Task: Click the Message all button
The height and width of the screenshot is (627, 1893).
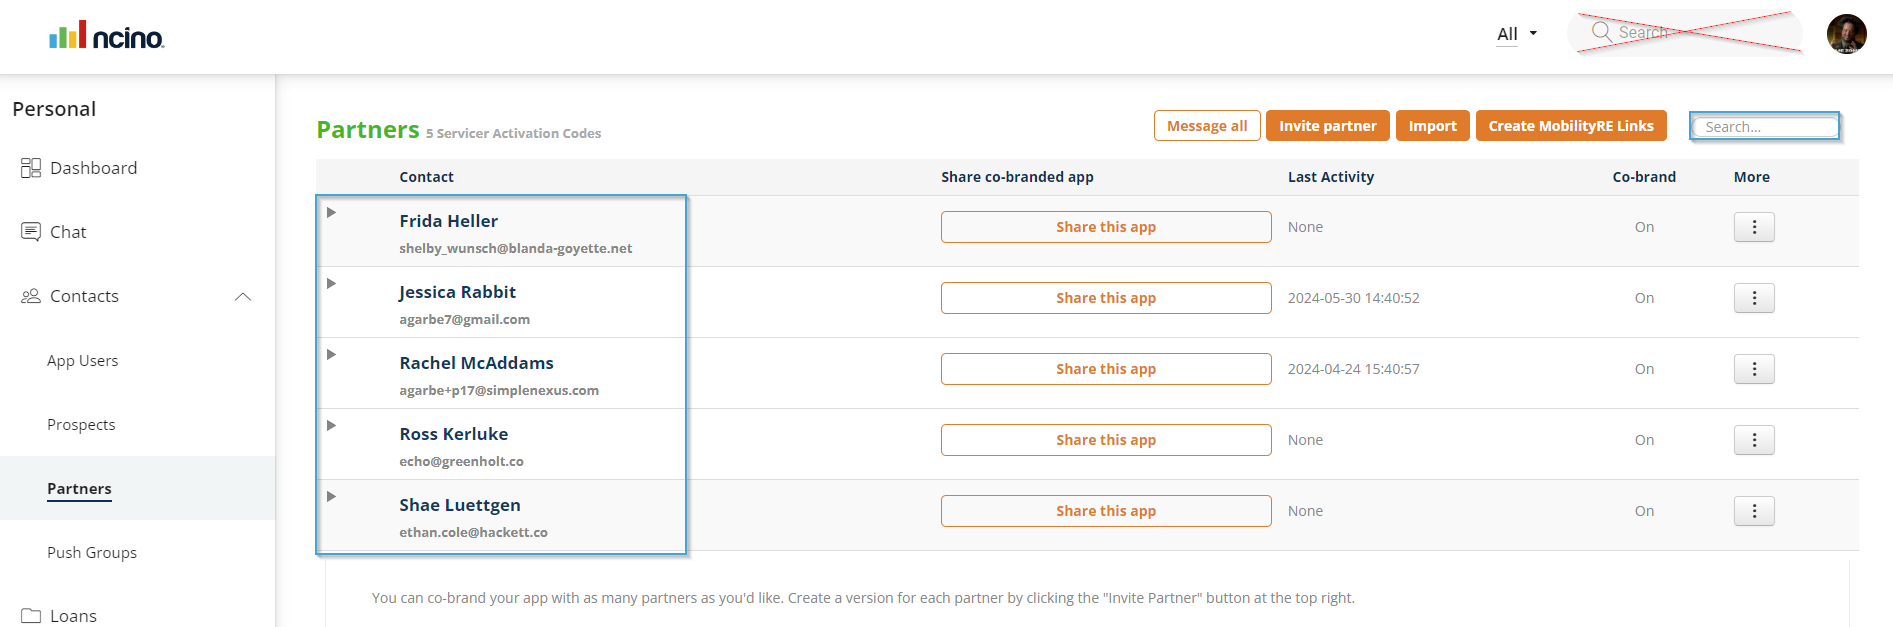Action: point(1206,126)
